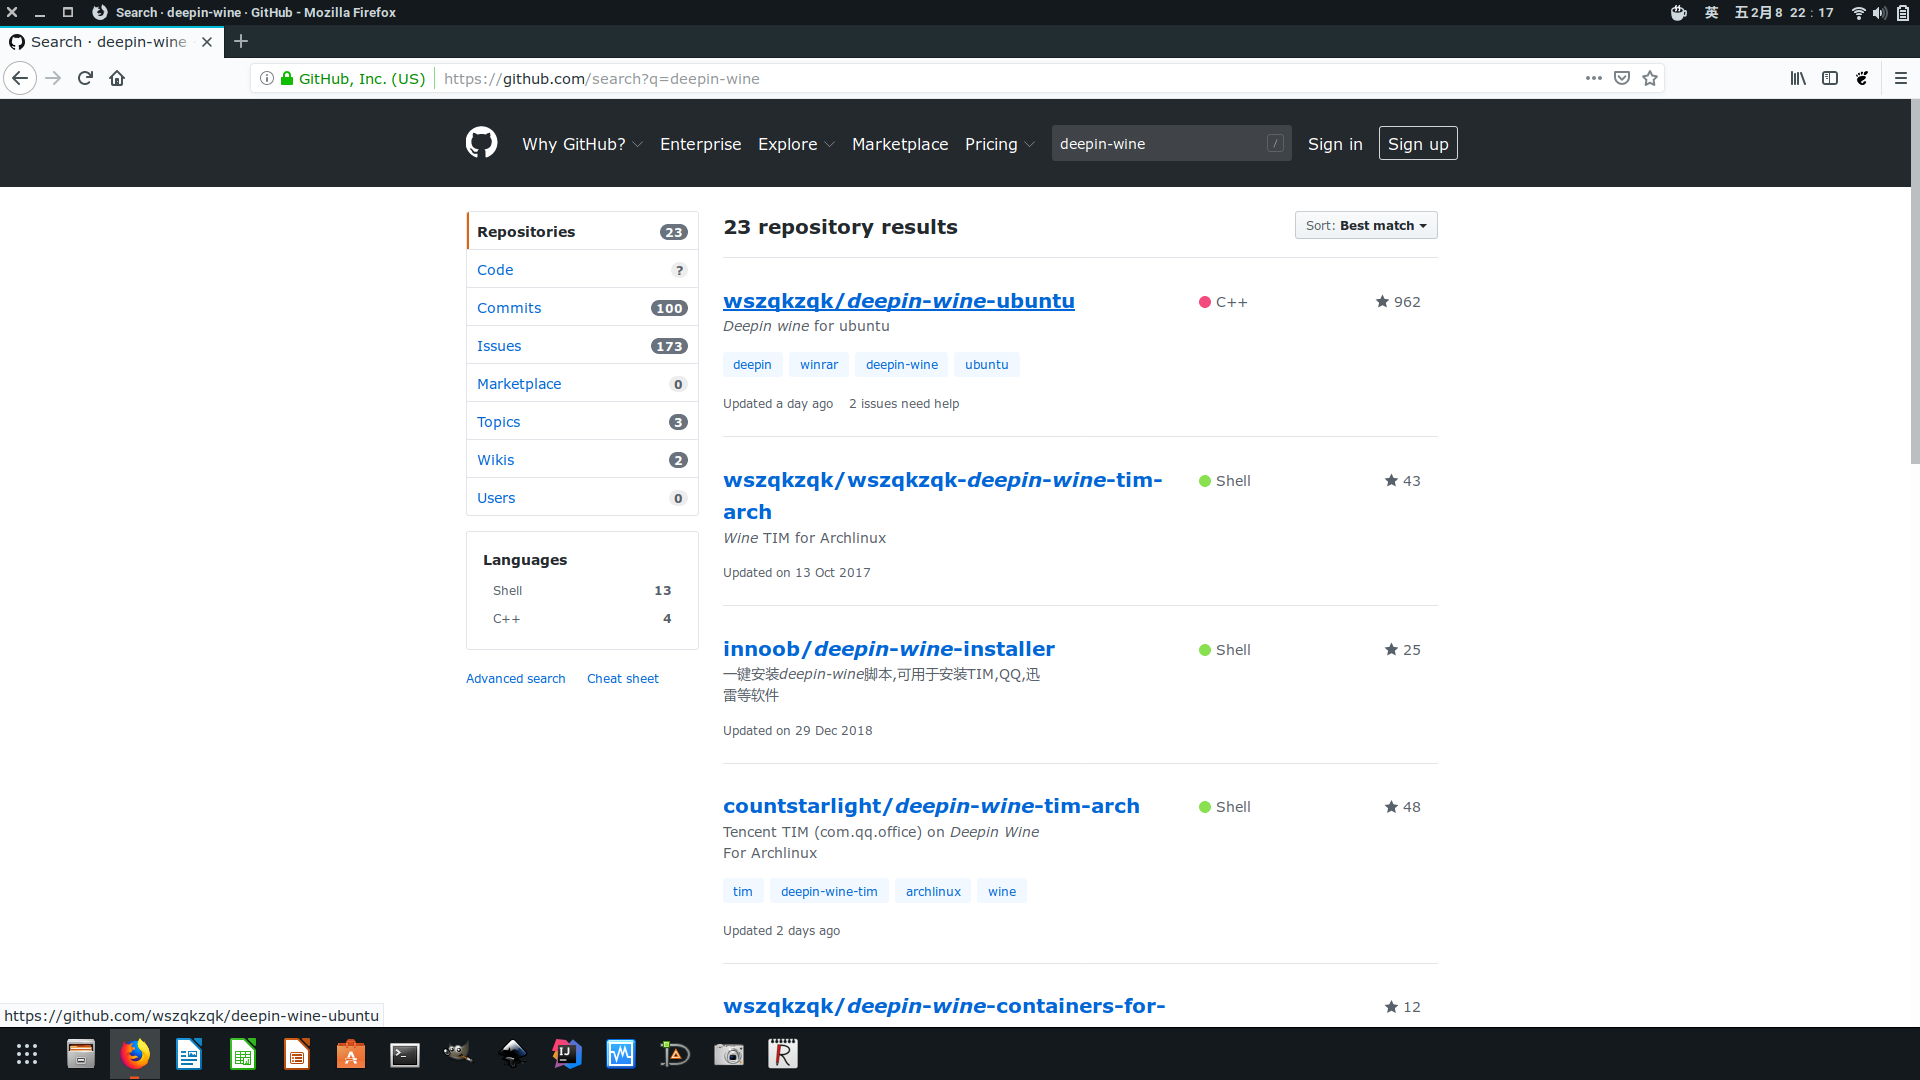Open the Firefox menu hamburger icon

click(x=1900, y=78)
